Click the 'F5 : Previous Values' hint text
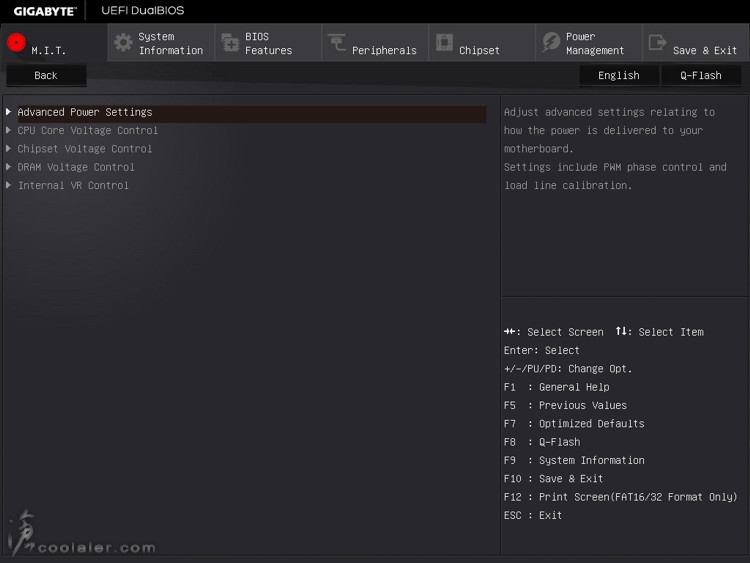The height and width of the screenshot is (563, 750). [565, 405]
